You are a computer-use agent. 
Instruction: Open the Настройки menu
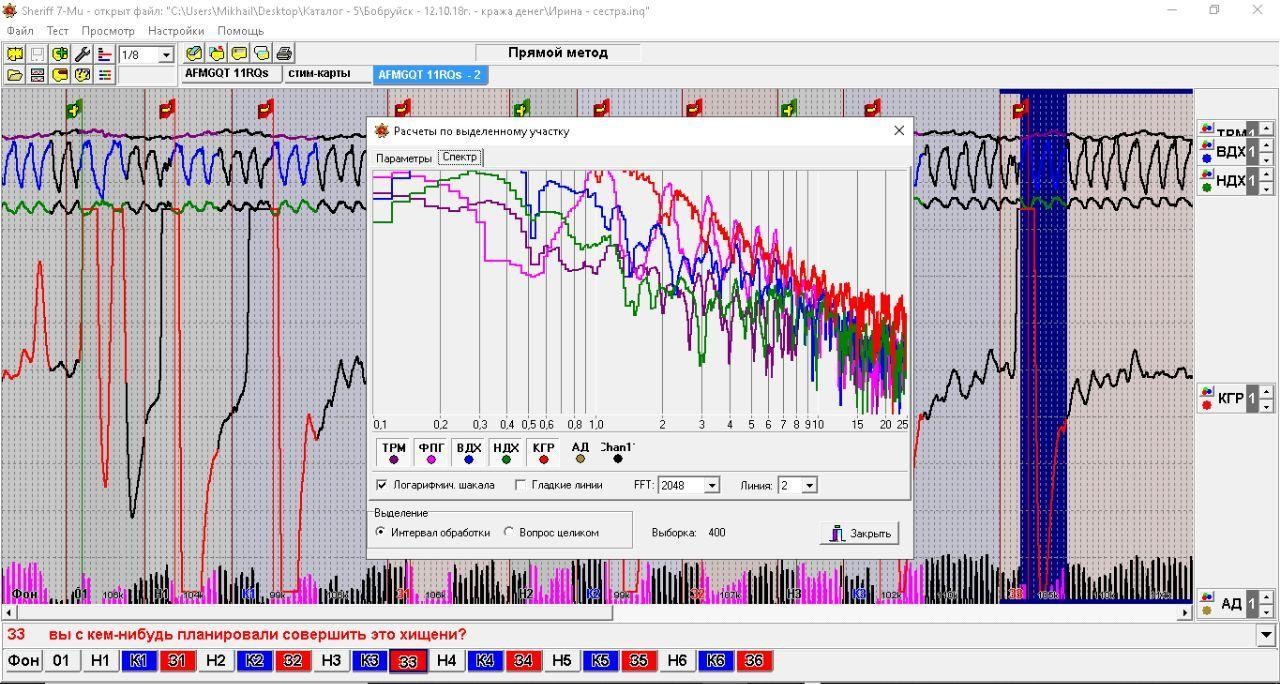pyautogui.click(x=176, y=31)
